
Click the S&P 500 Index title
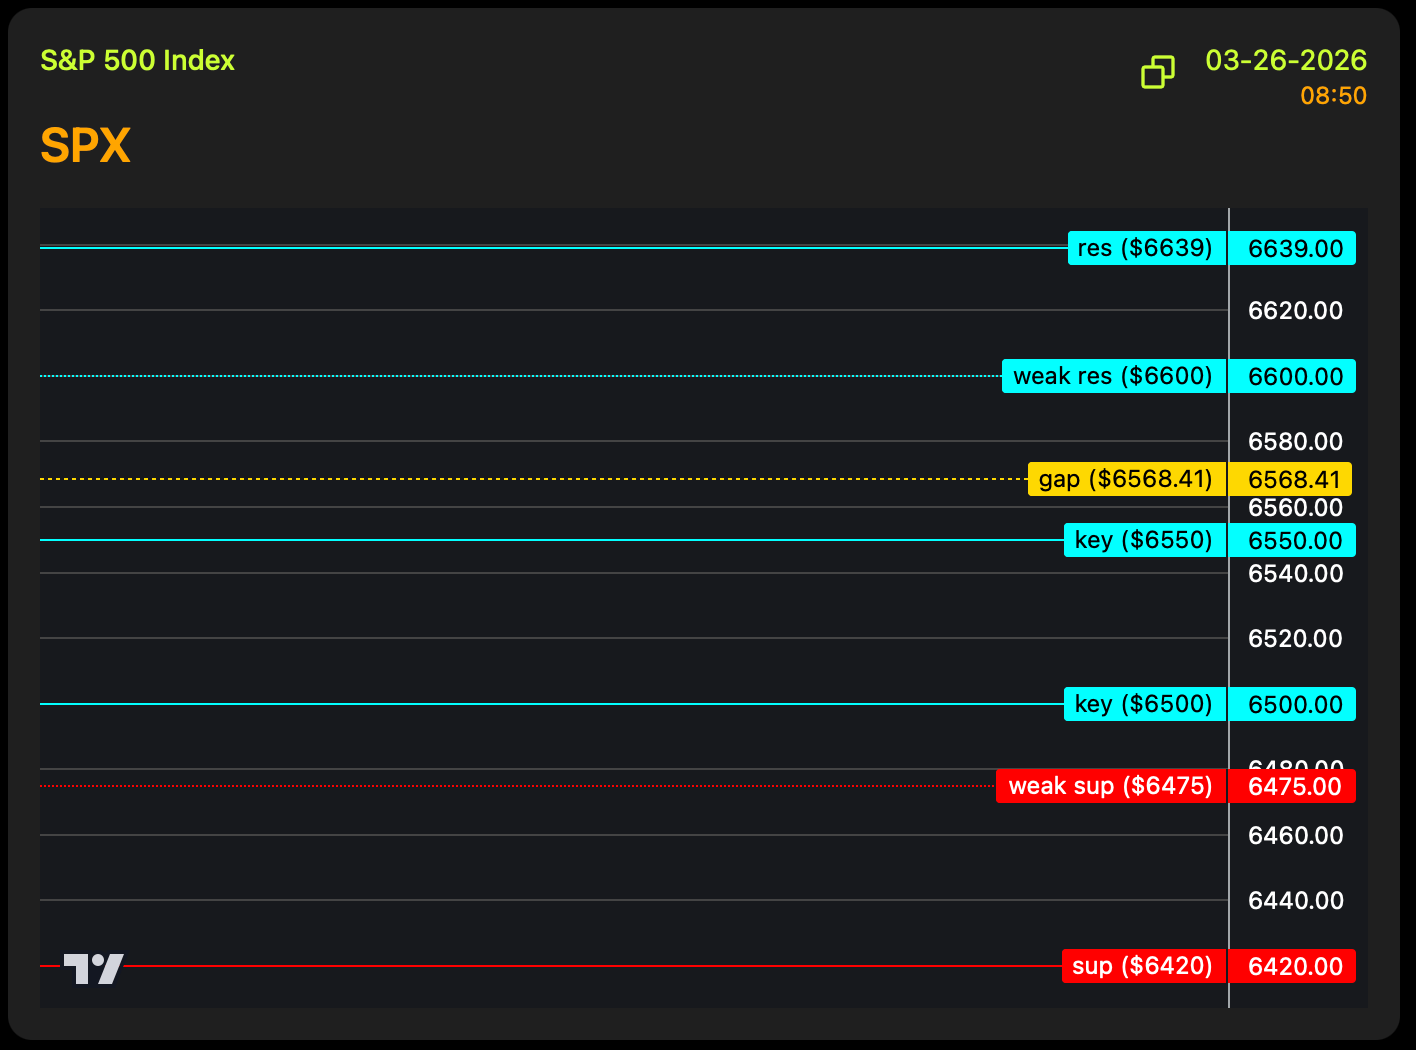[x=137, y=60]
